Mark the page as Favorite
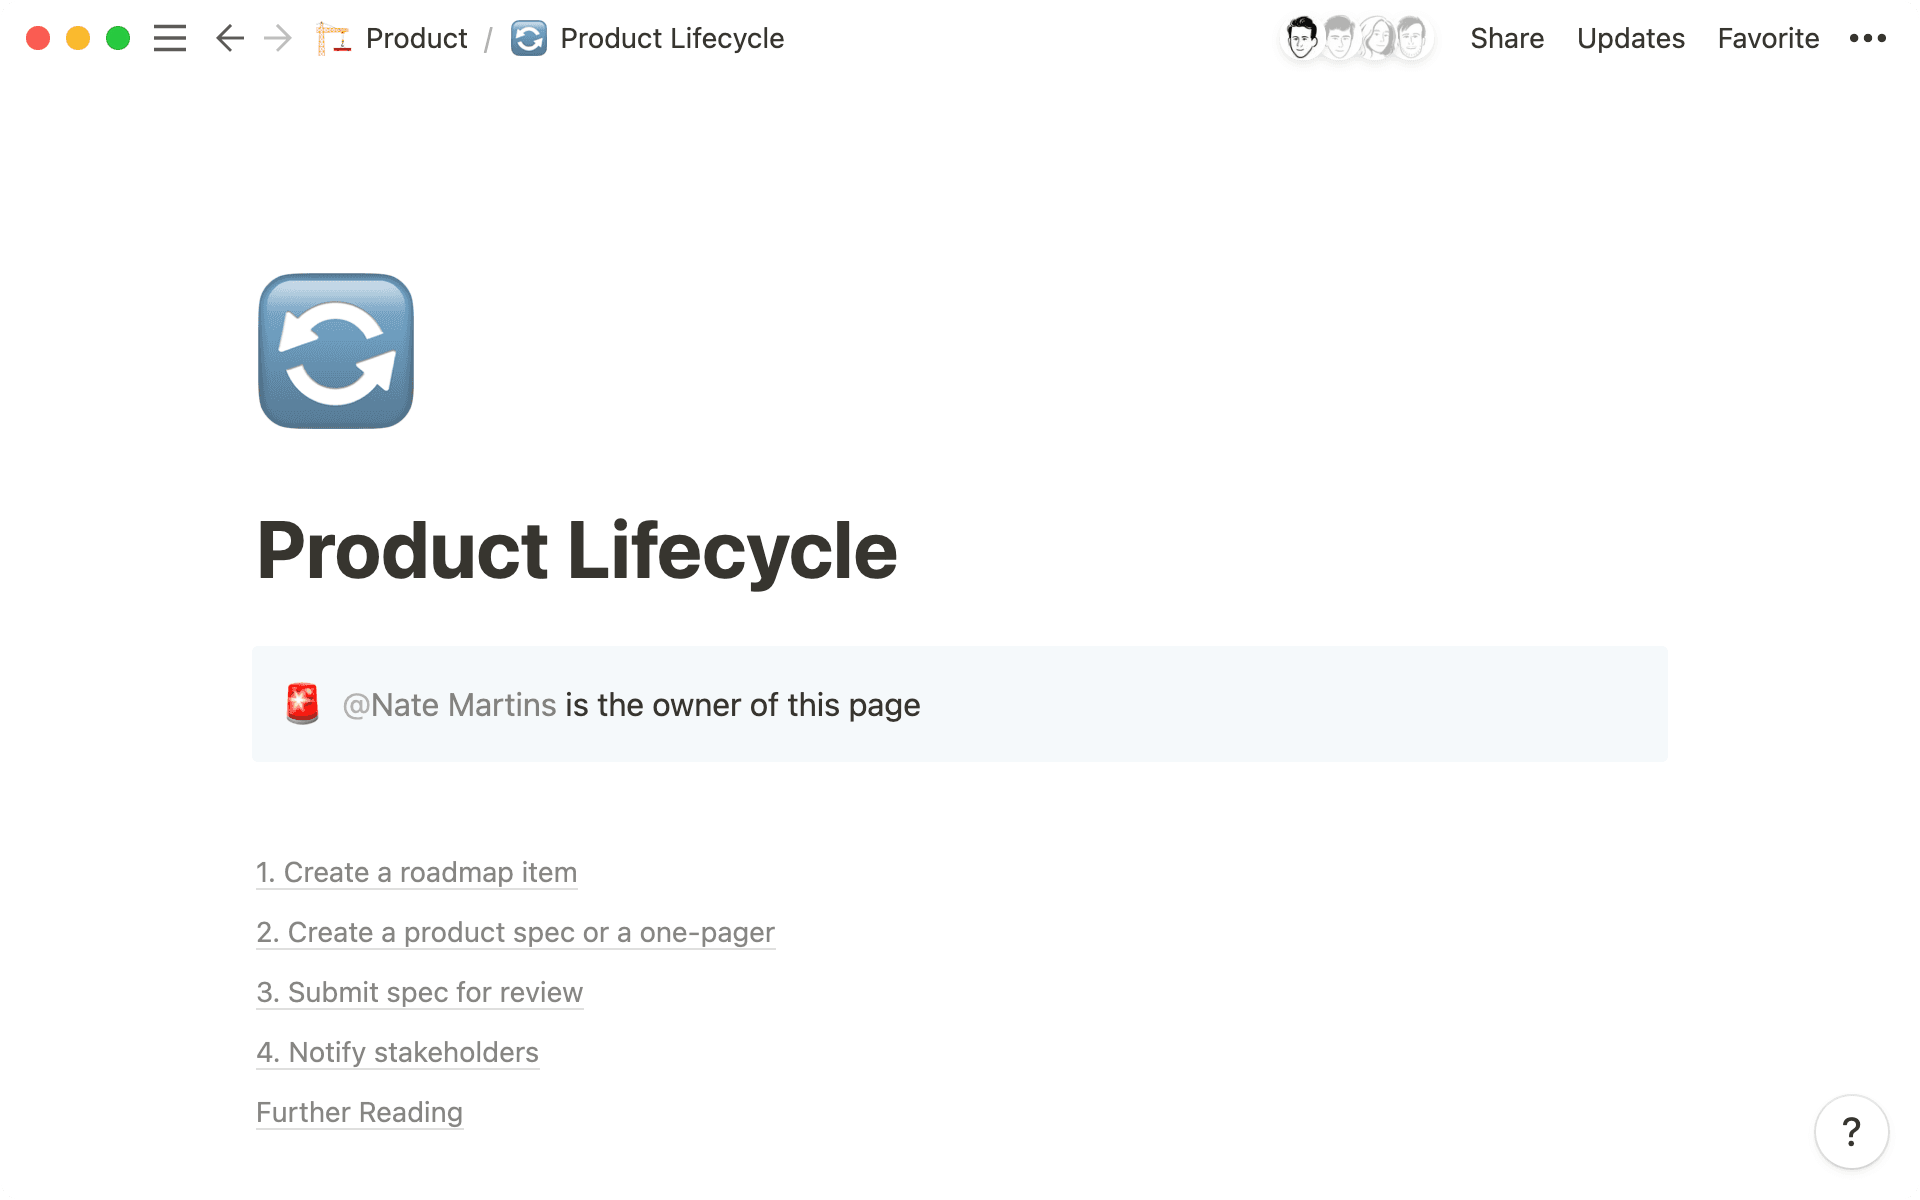This screenshot has width=1920, height=1200. 1768,38
